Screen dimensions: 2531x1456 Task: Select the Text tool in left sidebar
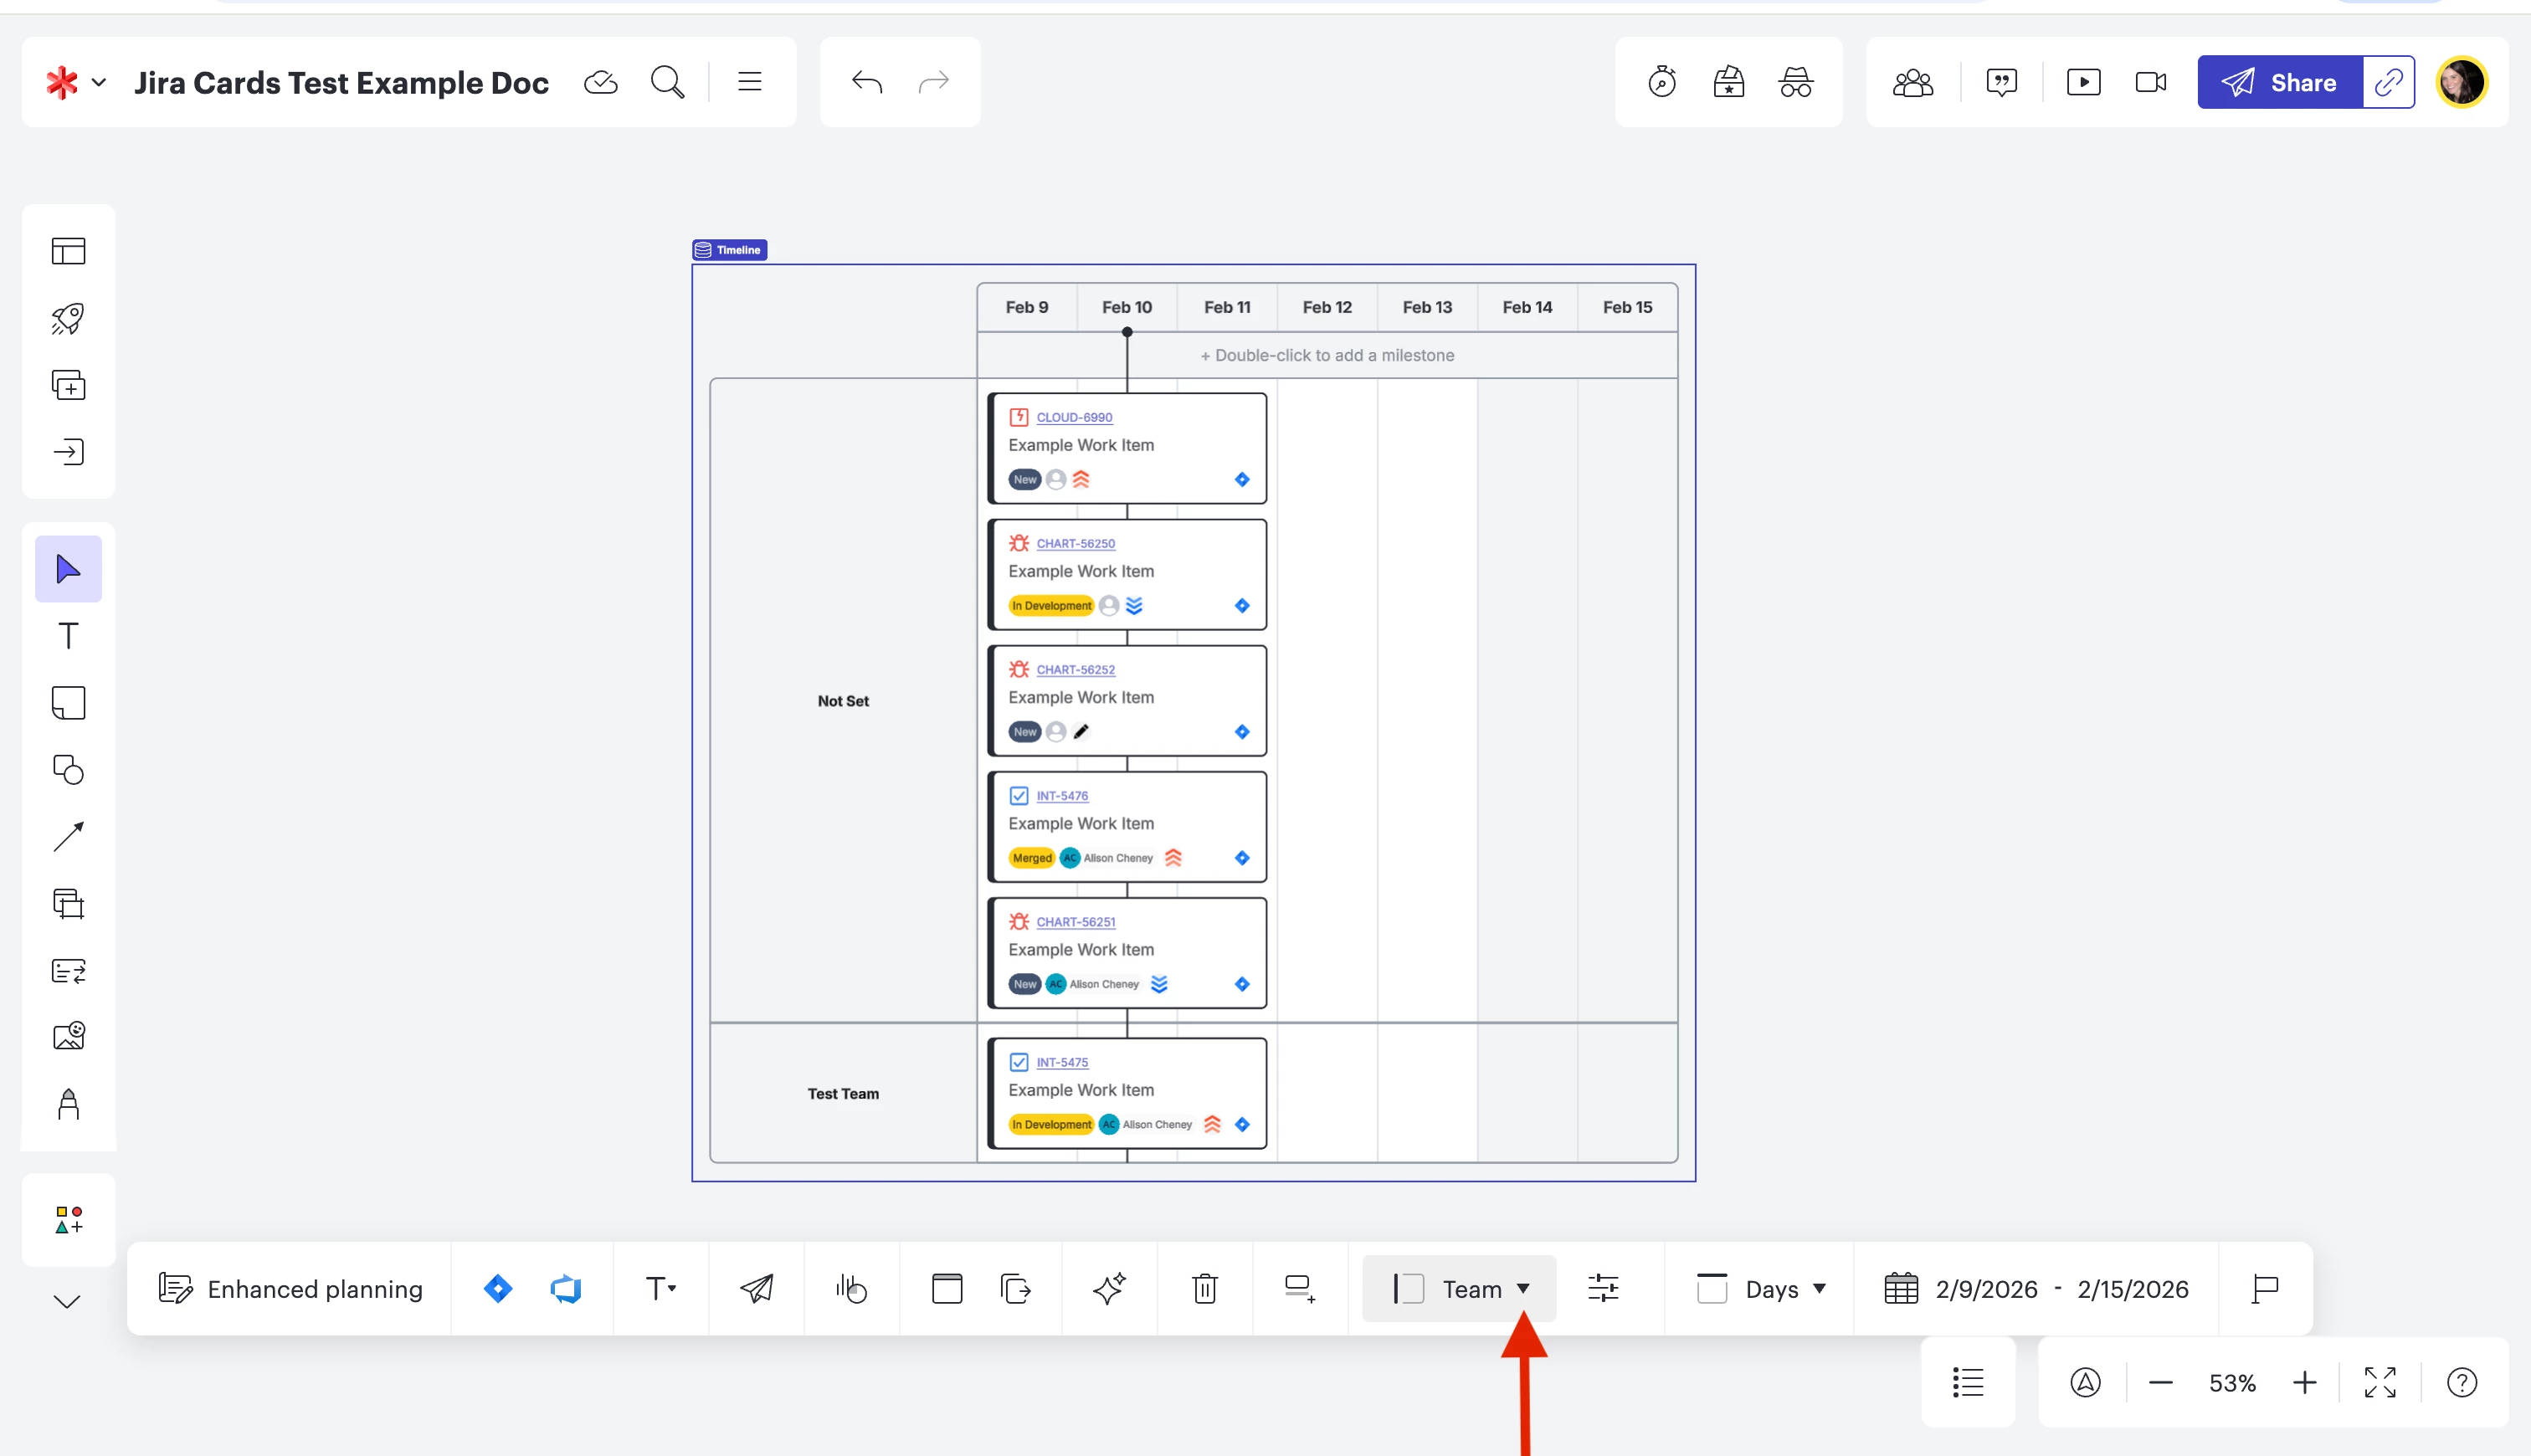pyautogui.click(x=68, y=636)
